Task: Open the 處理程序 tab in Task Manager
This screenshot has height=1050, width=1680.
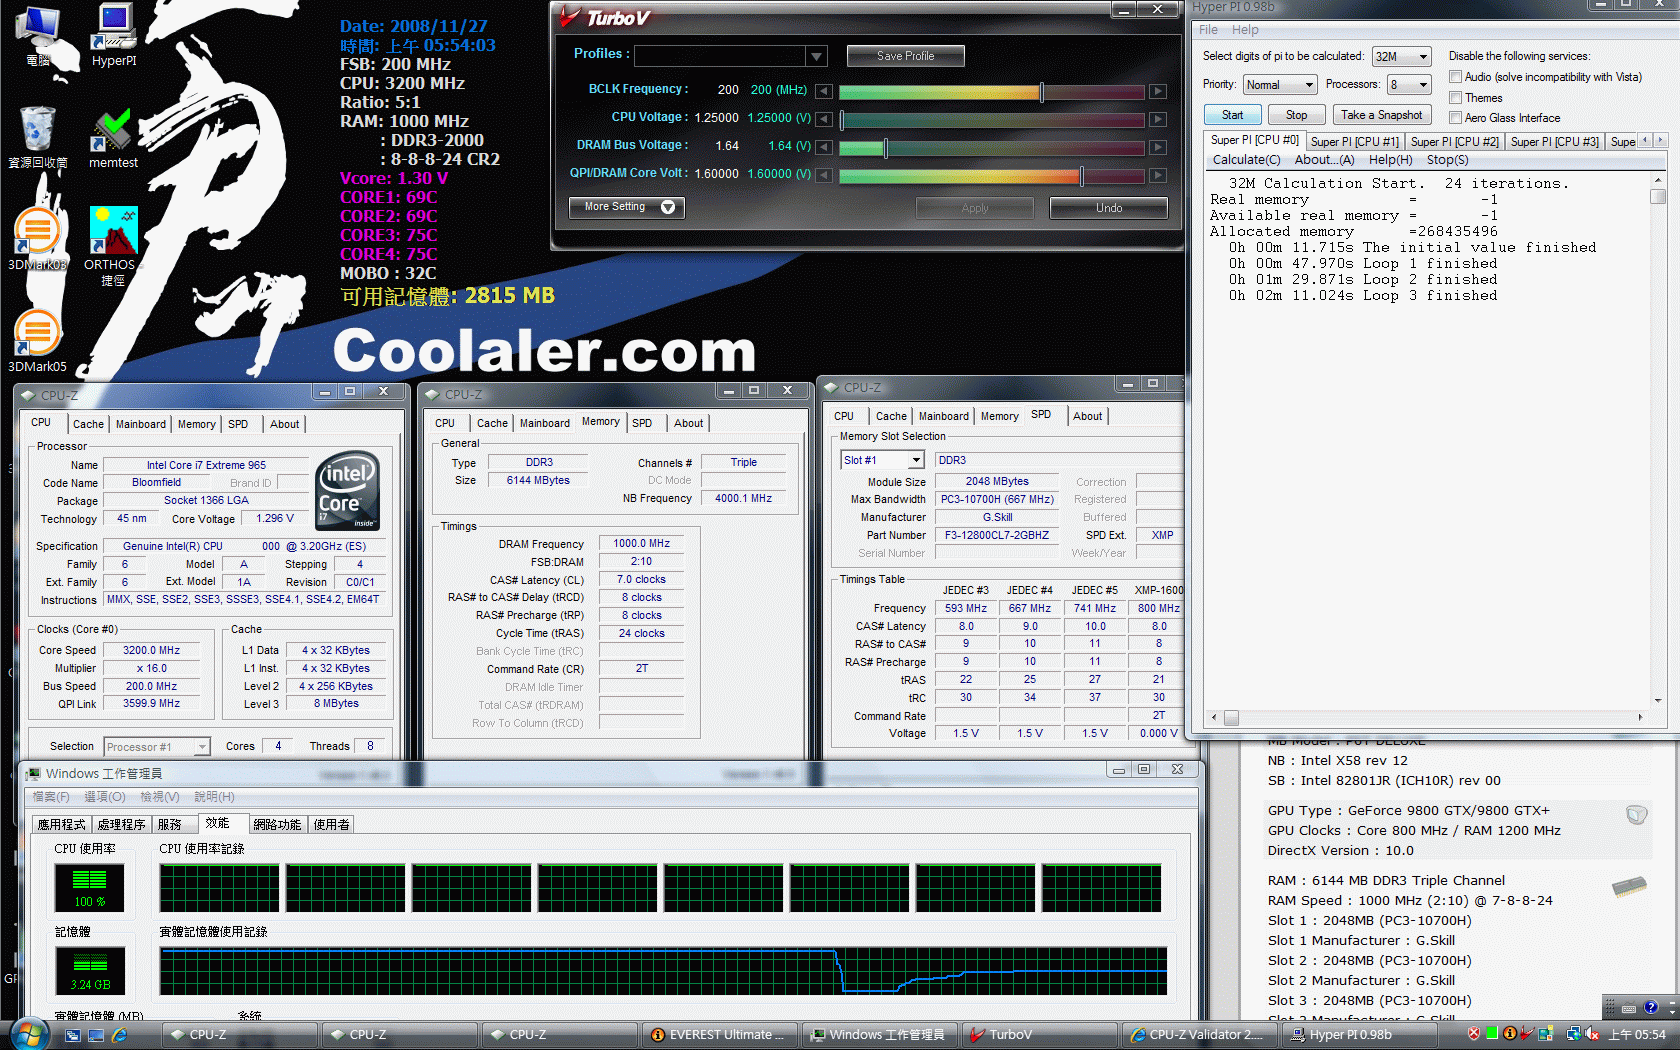Action: point(121,825)
